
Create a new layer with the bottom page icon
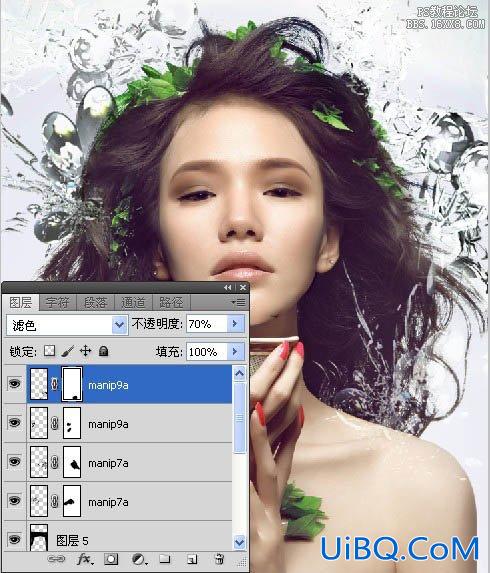(x=192, y=559)
